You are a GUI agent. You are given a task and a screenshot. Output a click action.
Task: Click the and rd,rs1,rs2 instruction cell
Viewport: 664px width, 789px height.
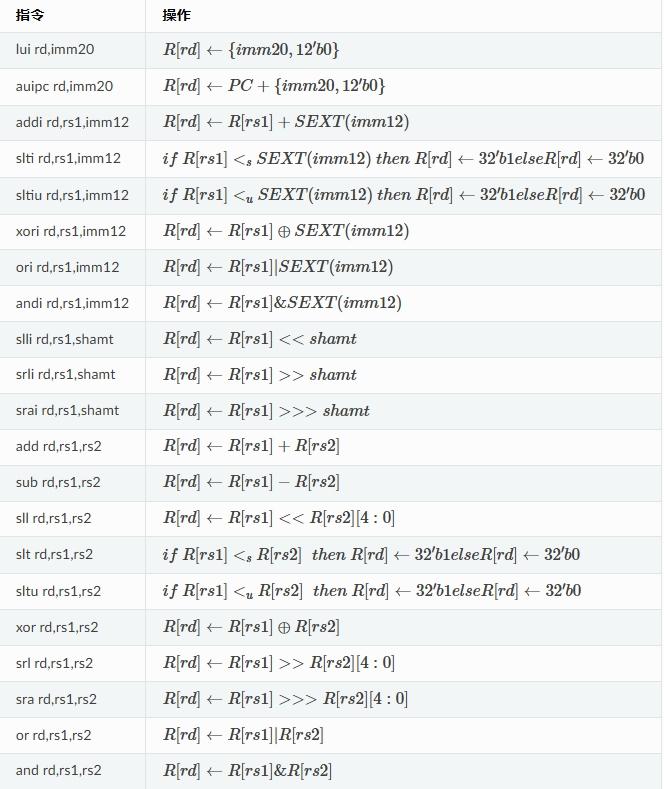click(x=58, y=770)
